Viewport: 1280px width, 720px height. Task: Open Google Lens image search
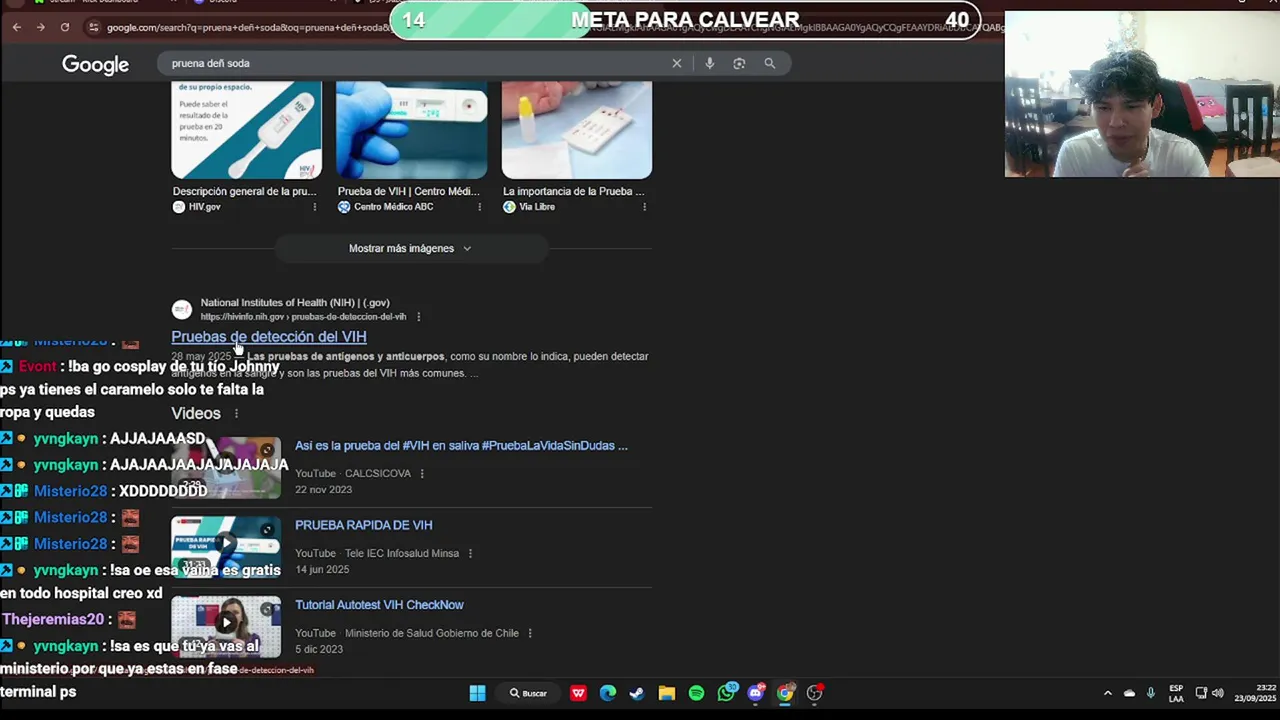tap(739, 63)
